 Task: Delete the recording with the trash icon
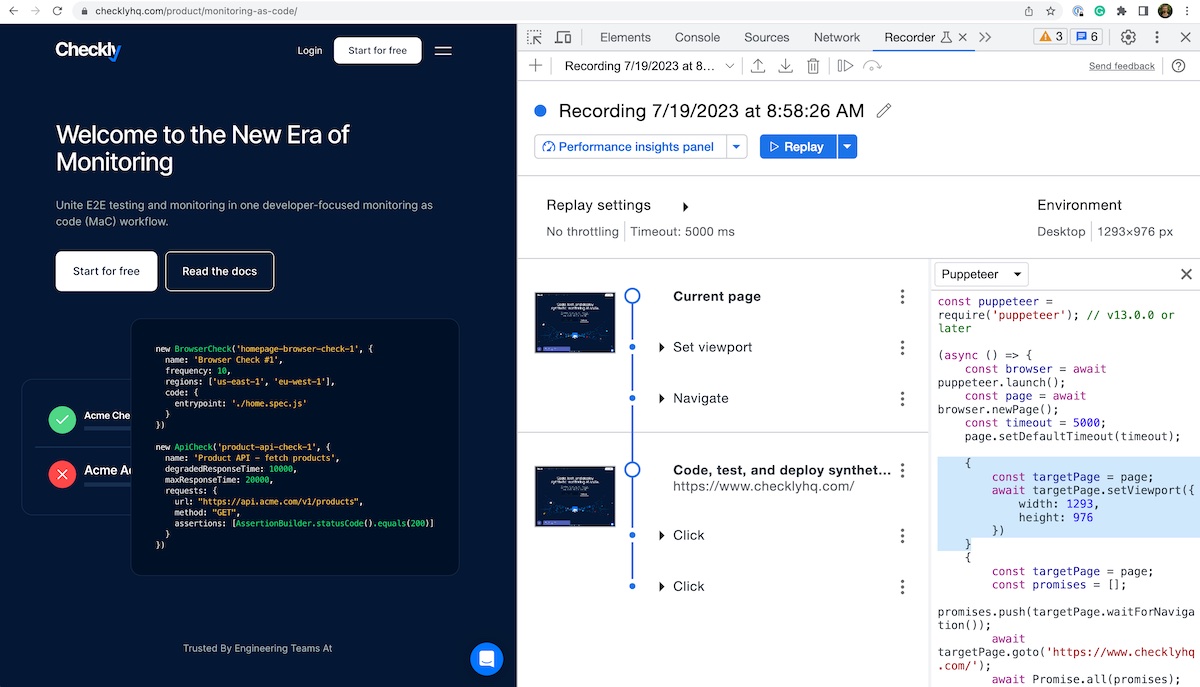814,66
